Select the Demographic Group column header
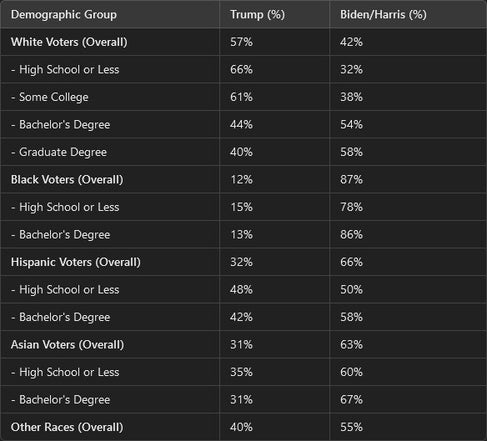 (64, 15)
